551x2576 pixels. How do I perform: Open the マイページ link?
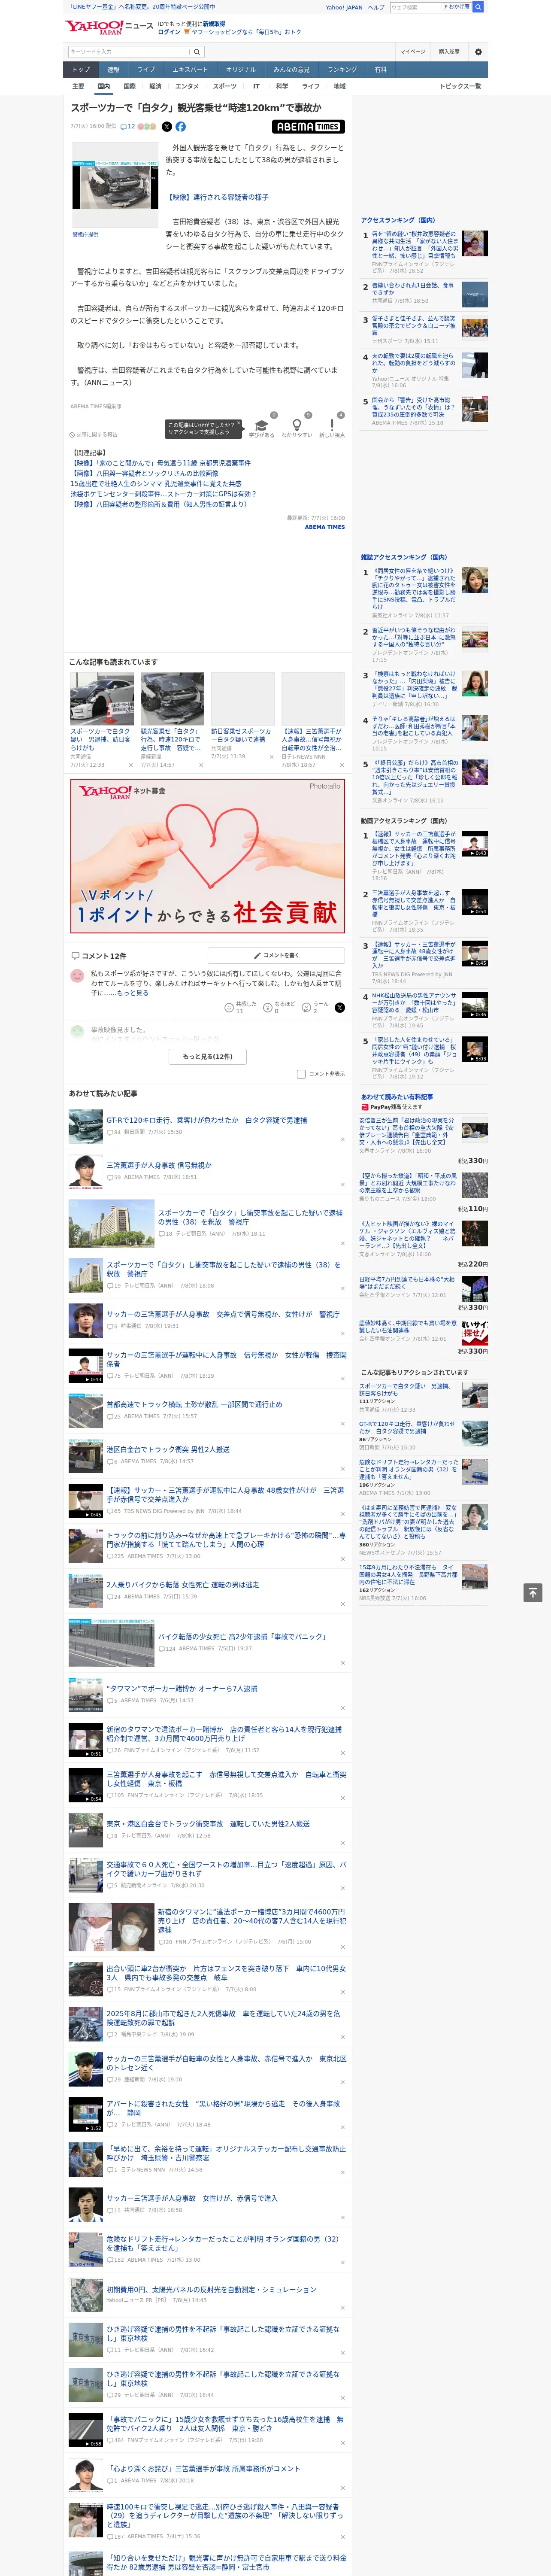click(x=412, y=52)
